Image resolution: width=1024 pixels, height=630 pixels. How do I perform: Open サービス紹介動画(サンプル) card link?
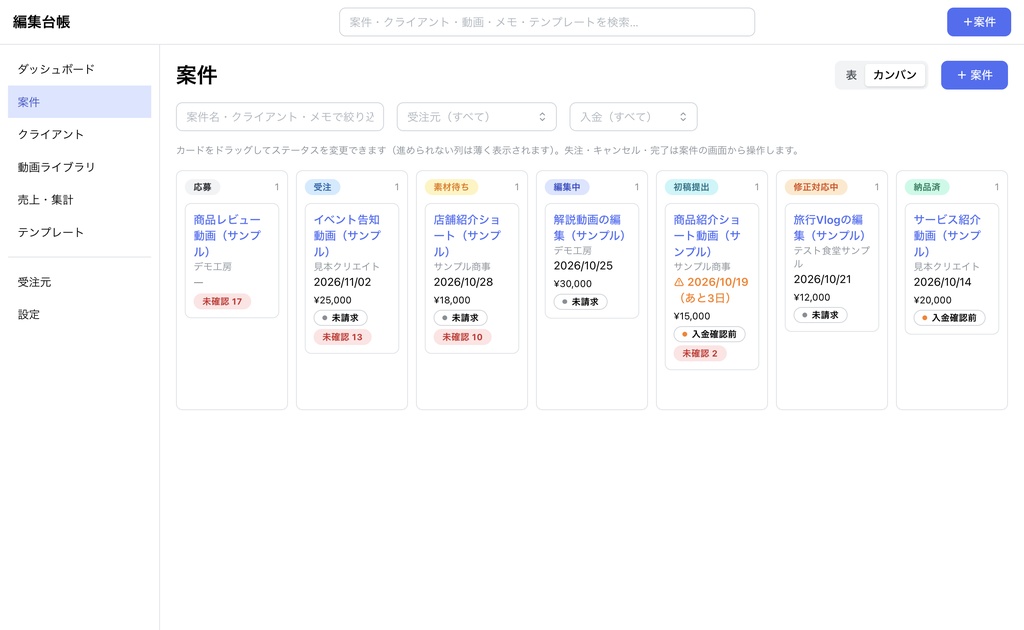(x=947, y=235)
